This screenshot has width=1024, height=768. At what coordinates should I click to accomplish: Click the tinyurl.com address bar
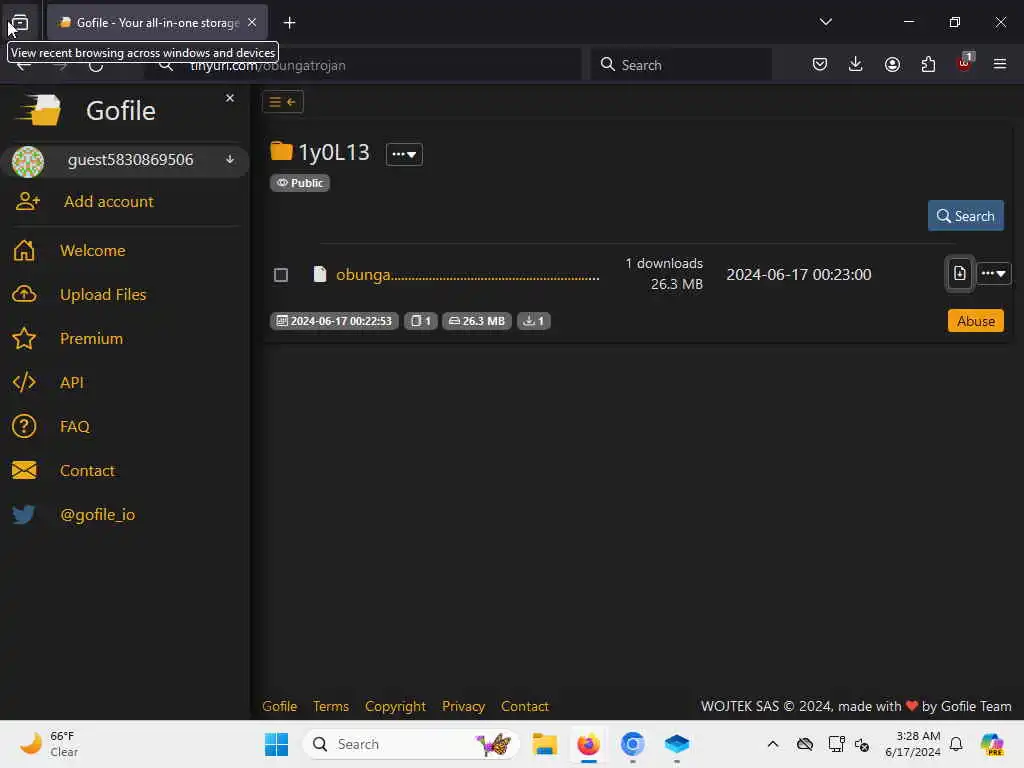coord(363,65)
